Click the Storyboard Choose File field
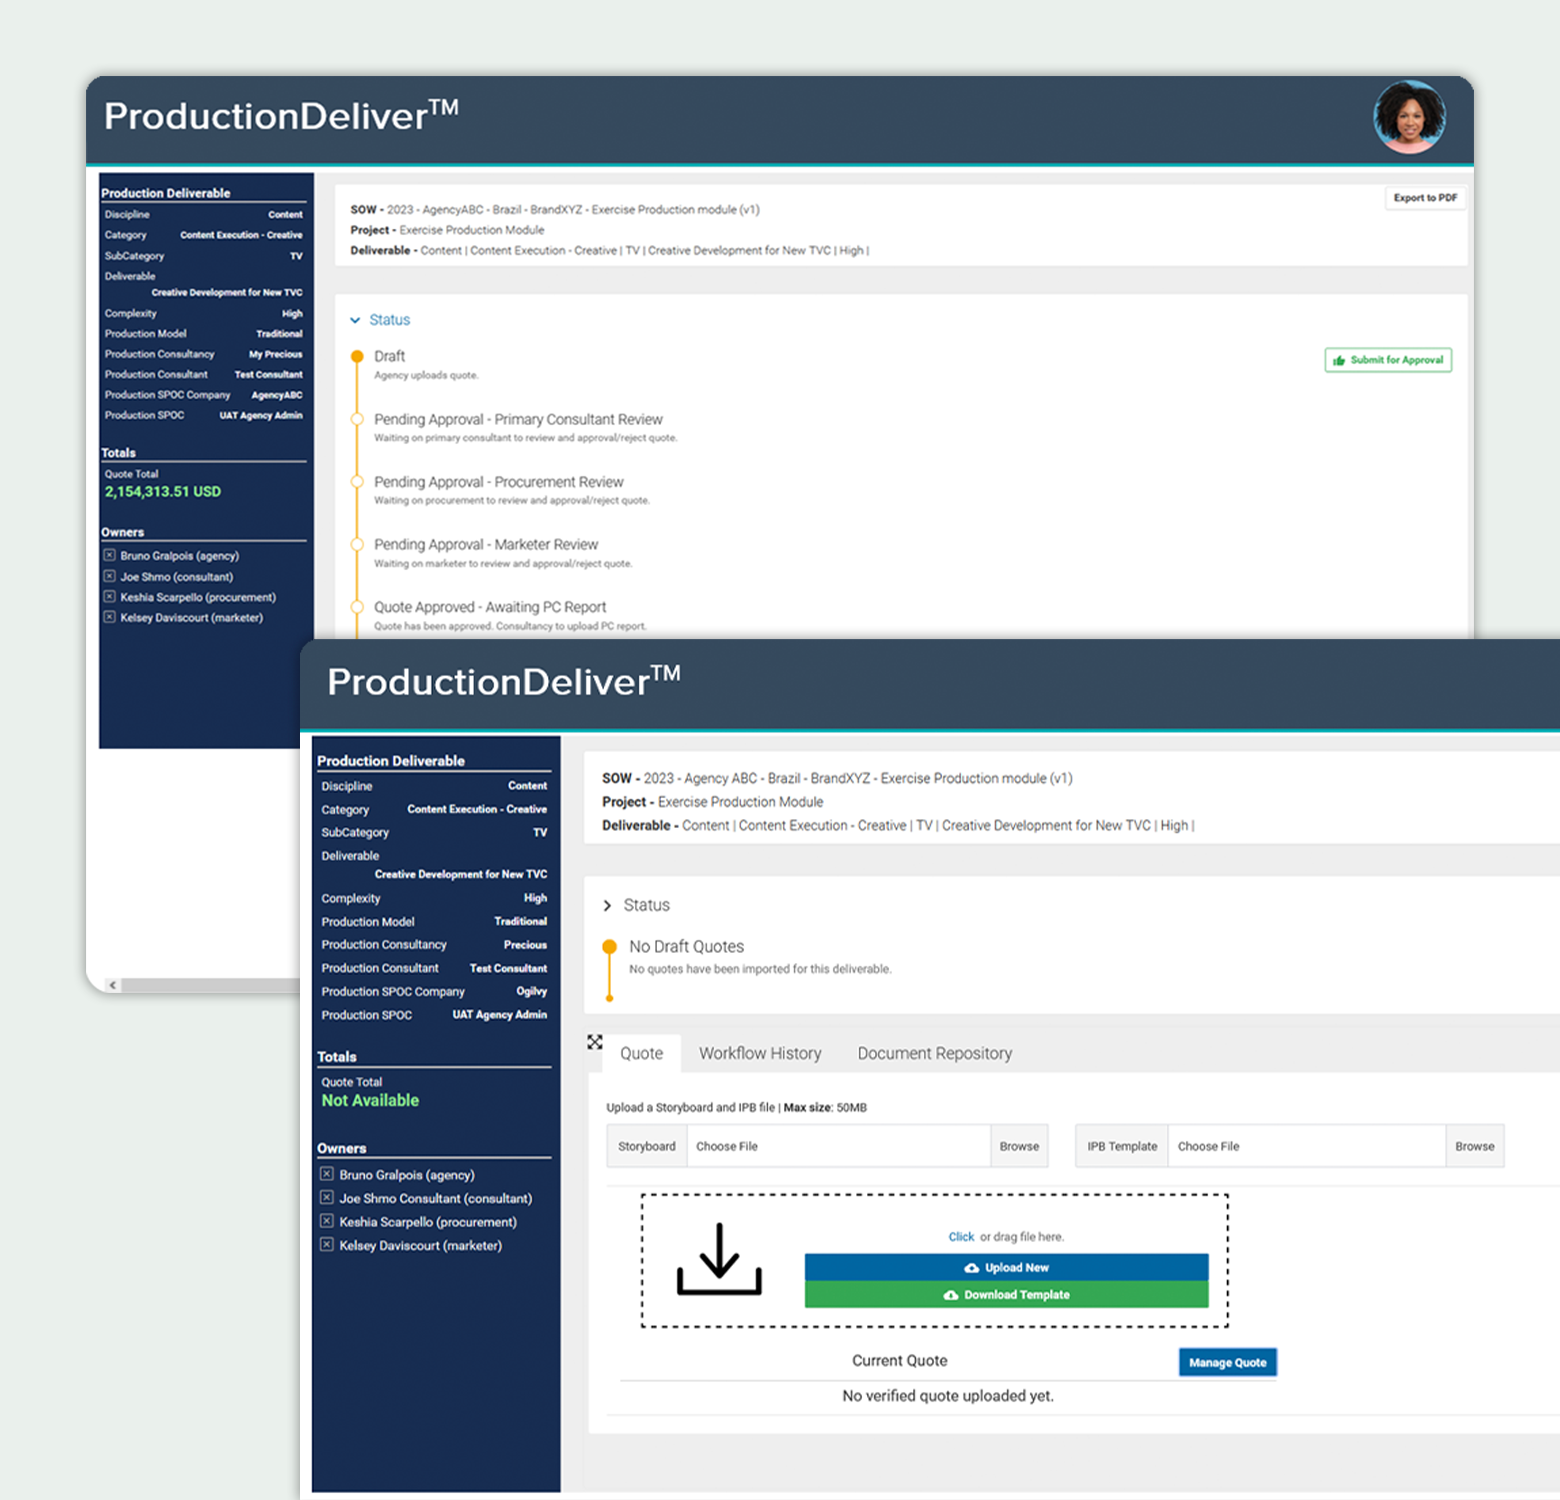Screen dimensions: 1560x1500 tap(837, 1146)
